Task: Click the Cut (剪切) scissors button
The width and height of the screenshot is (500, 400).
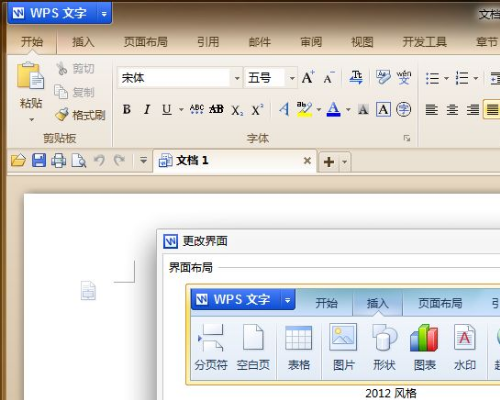Action: coord(75,69)
